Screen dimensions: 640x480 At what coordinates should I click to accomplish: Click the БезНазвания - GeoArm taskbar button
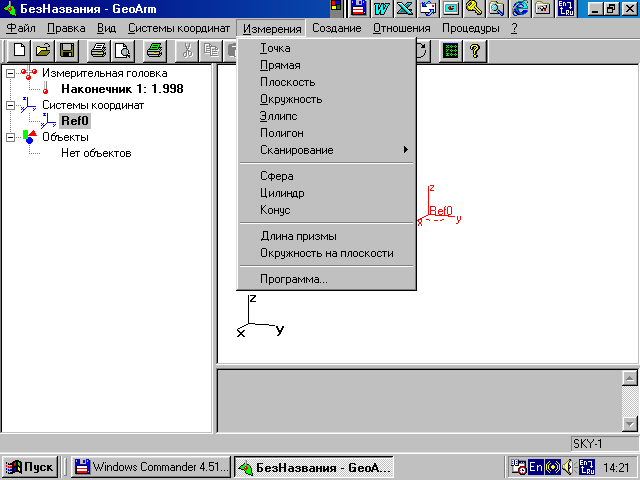click(x=314, y=467)
